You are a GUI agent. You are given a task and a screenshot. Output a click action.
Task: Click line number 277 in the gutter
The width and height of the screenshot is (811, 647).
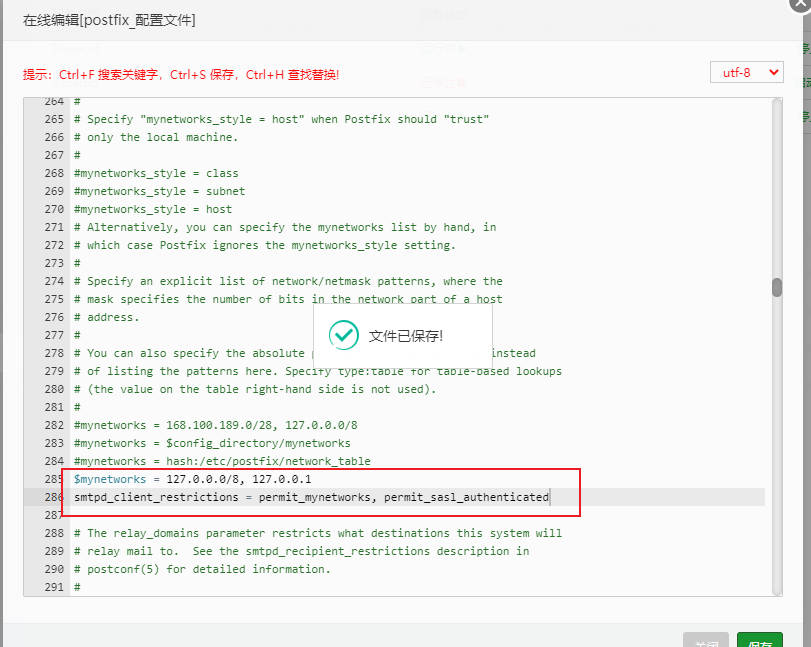(54, 335)
